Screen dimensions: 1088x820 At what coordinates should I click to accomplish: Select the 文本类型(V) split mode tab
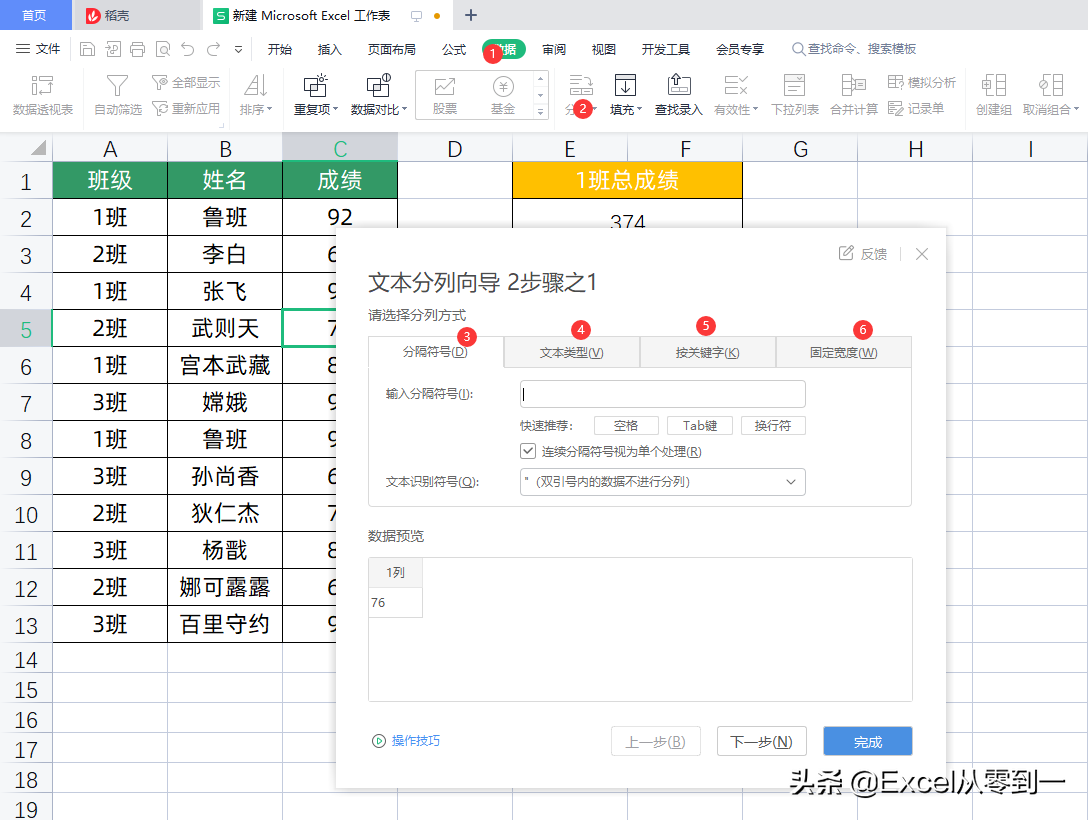tap(572, 352)
